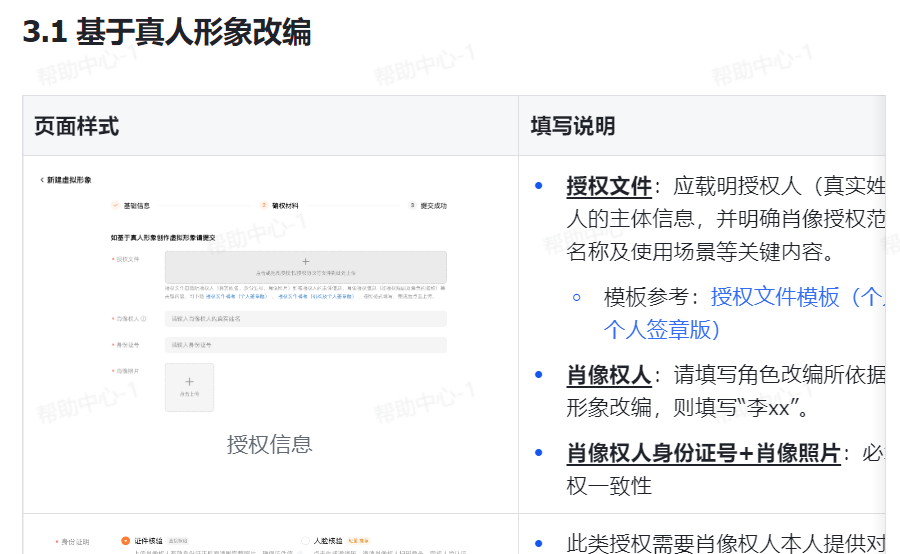Click the step 2 circle for 确权材料

click(263, 206)
